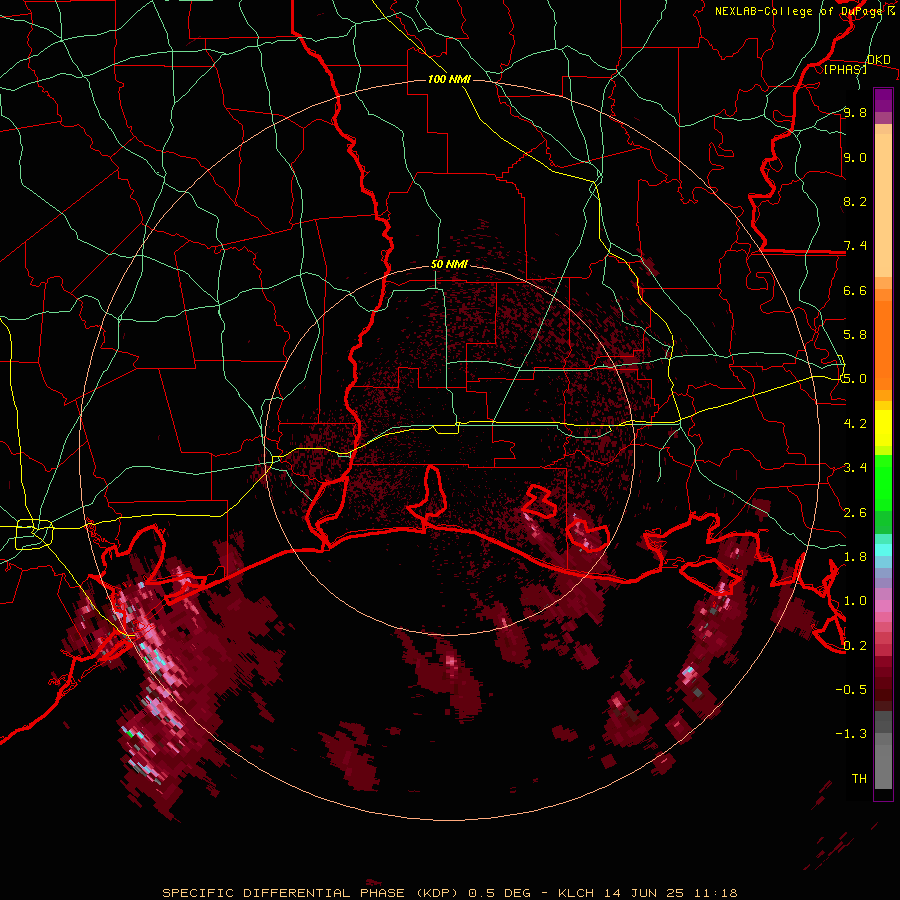Click the 3.4 scale value

coord(855,468)
